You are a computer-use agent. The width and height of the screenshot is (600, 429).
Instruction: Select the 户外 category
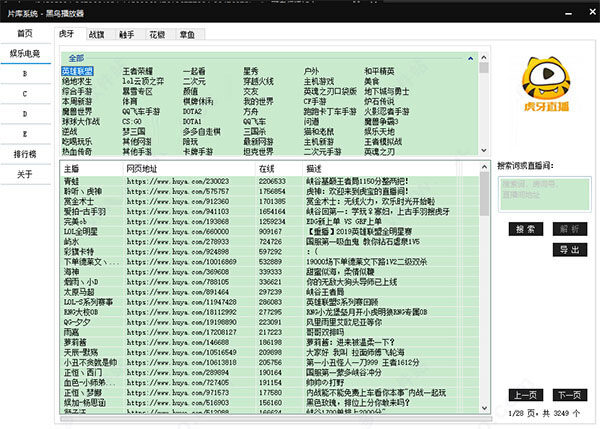click(x=311, y=71)
